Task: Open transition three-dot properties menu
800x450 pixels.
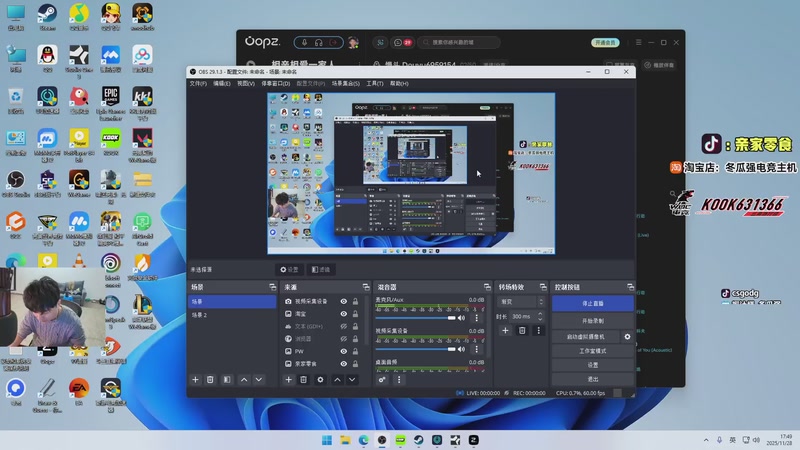Action: pos(538,331)
